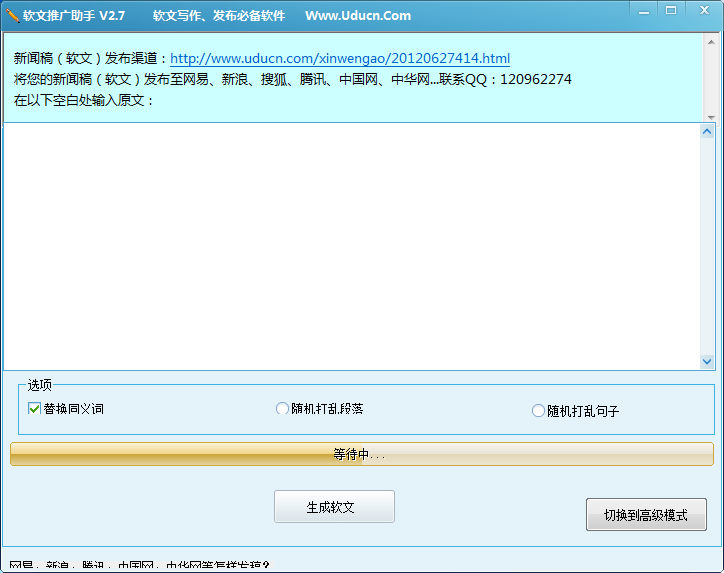Click the 选项 group label
The image size is (724, 573).
tap(40, 385)
